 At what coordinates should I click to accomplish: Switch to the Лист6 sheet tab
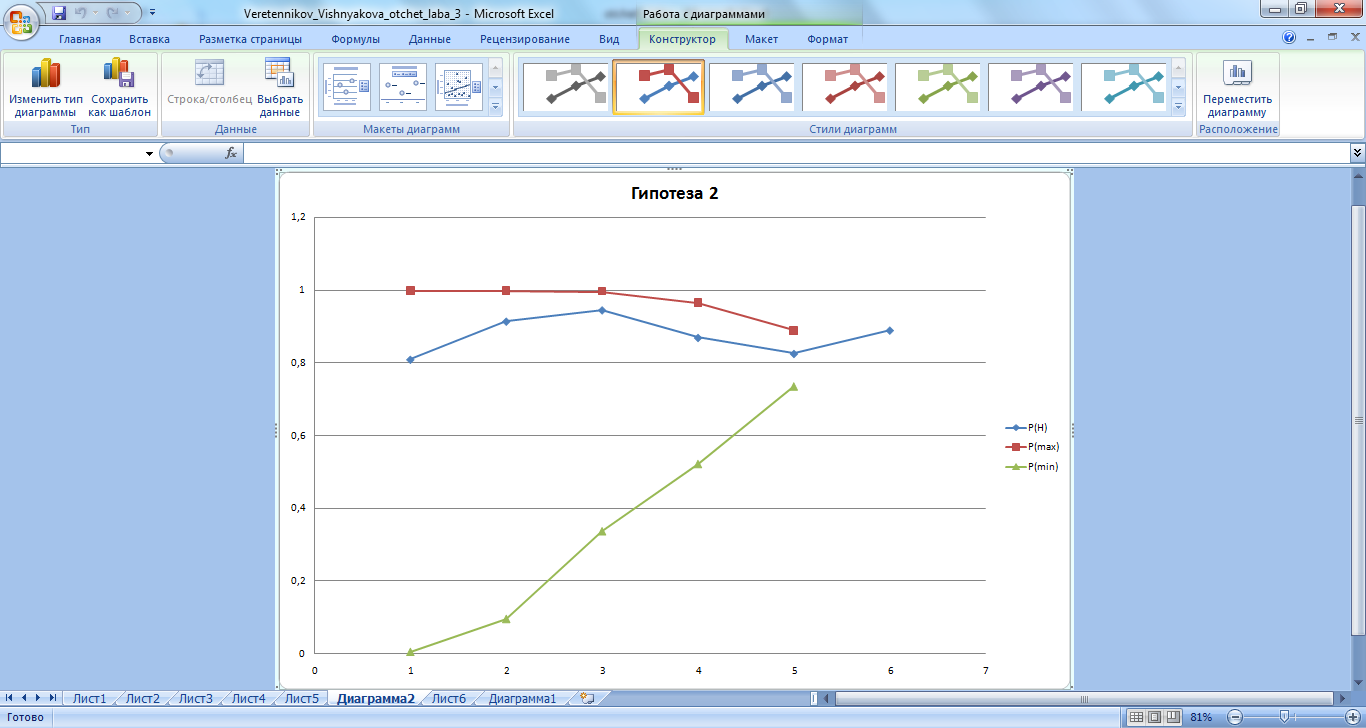(448, 699)
